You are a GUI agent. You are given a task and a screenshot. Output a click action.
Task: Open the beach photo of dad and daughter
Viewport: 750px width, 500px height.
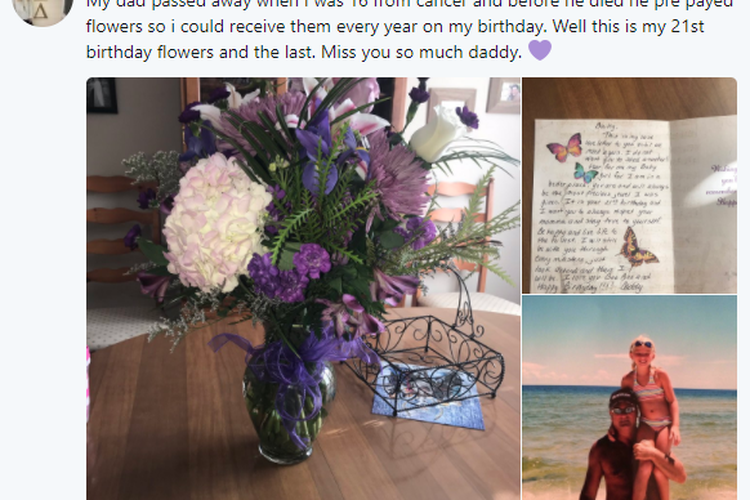(x=629, y=398)
